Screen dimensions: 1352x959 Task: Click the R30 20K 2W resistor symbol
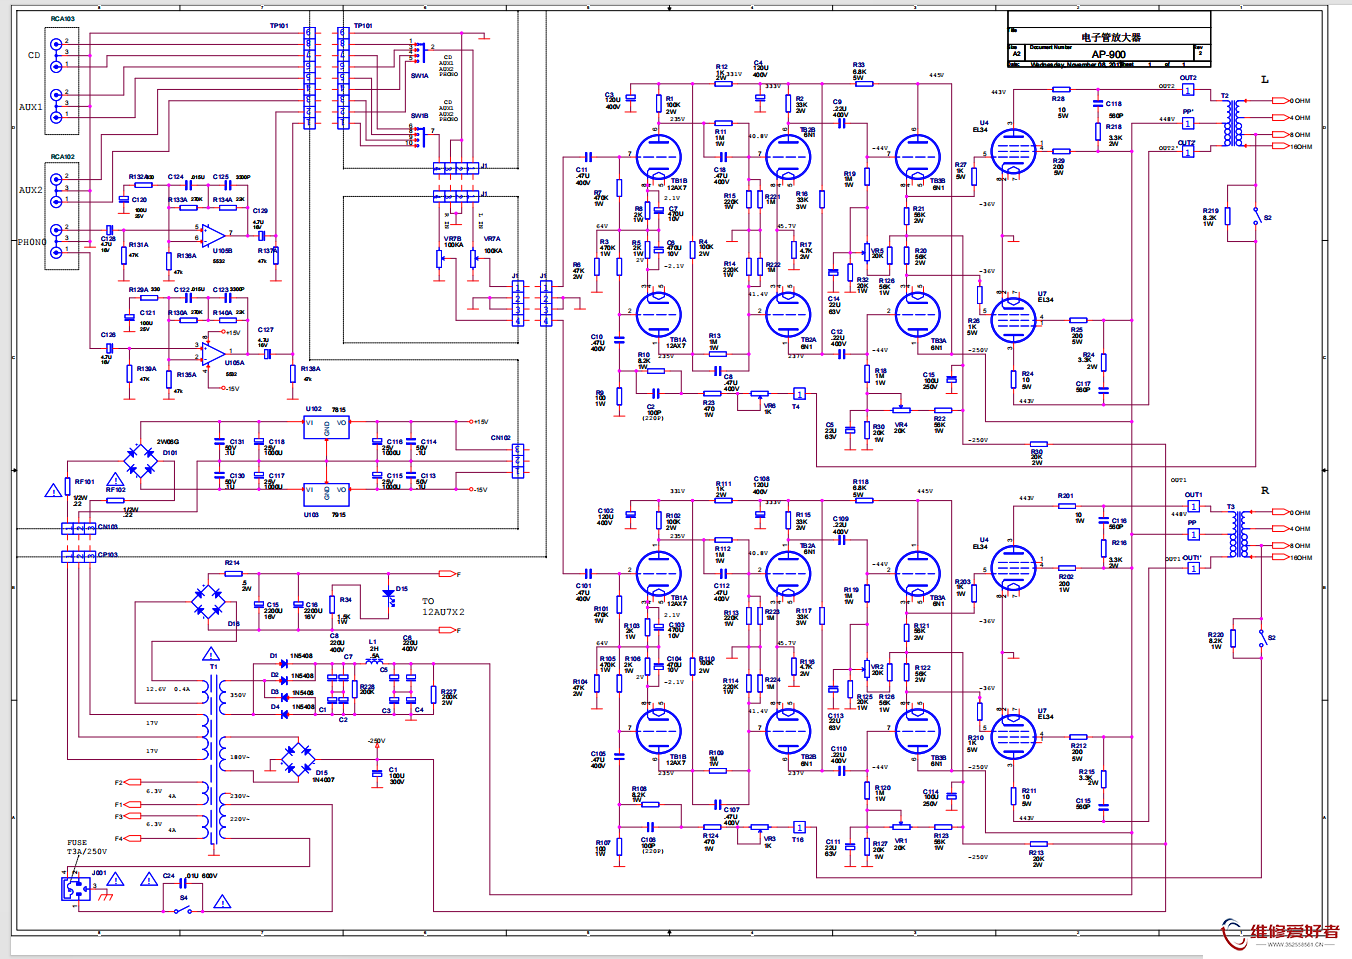pyautogui.click(x=1038, y=443)
